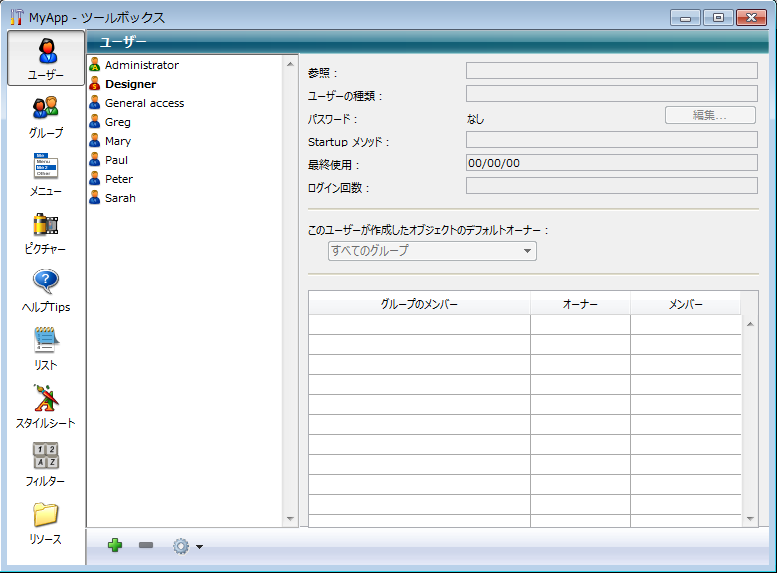Click the minus delete user icon
This screenshot has height=573, width=777.
click(146, 546)
